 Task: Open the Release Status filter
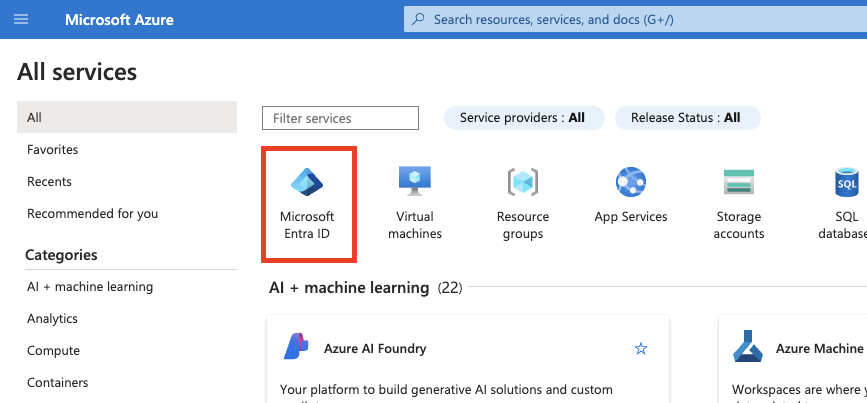[x=687, y=118]
